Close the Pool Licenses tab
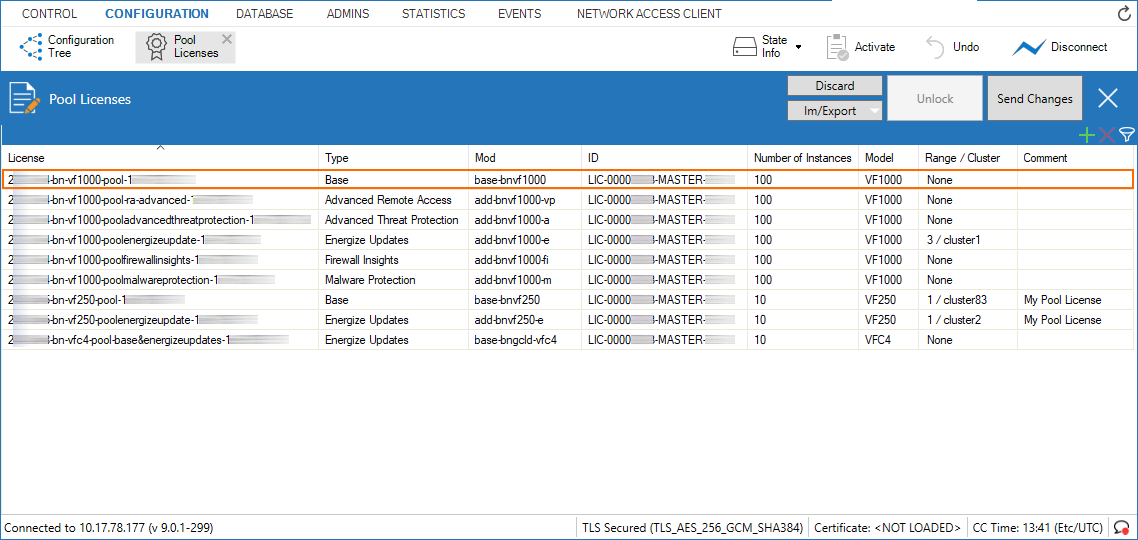This screenshot has width=1138, height=540. (x=227, y=39)
